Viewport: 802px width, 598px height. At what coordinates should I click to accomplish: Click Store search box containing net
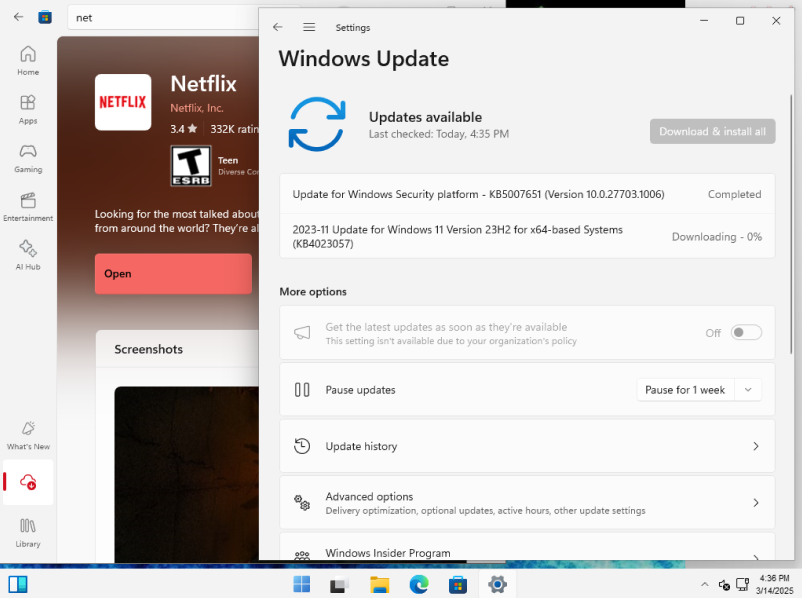pos(164,18)
